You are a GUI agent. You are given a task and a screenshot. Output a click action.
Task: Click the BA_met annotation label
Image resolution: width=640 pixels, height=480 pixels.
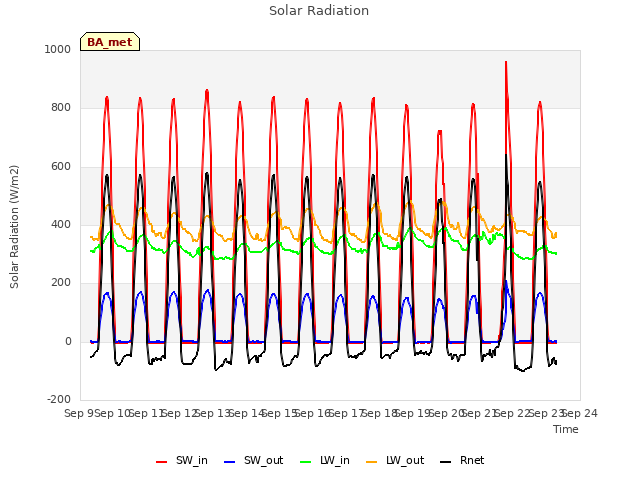[x=110, y=42]
